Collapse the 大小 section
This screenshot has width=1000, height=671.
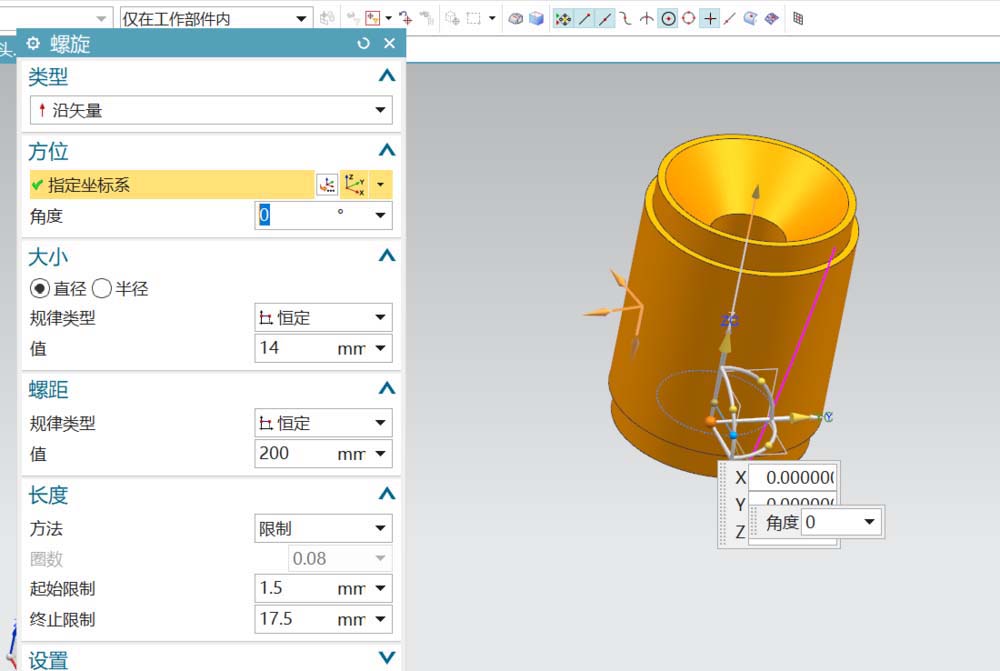[x=386, y=256]
